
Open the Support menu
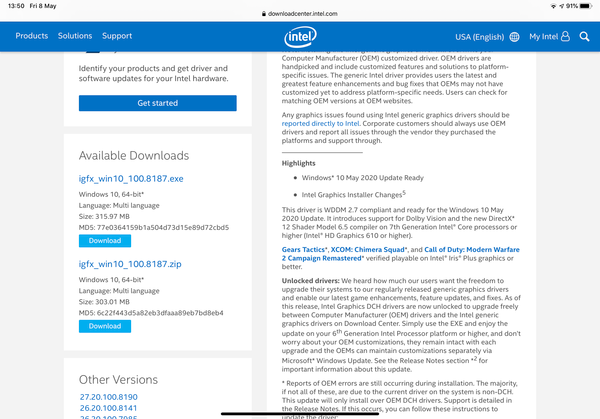pyautogui.click(x=117, y=36)
